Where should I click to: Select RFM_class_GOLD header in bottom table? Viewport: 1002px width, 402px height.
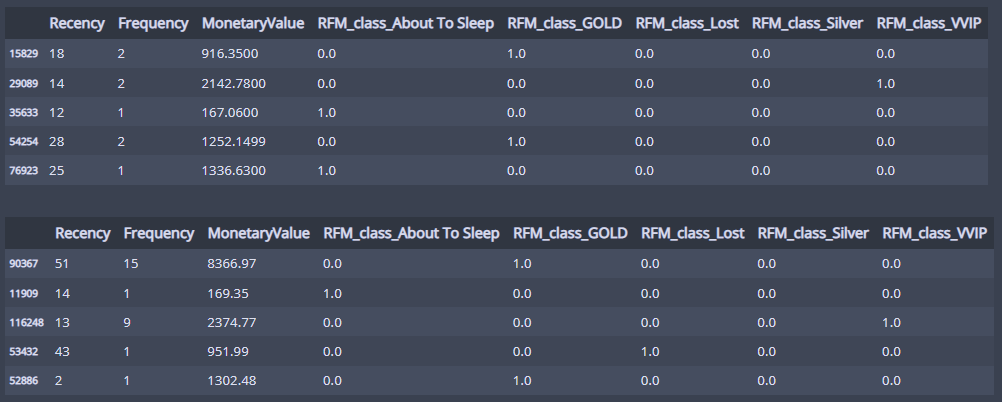570,233
